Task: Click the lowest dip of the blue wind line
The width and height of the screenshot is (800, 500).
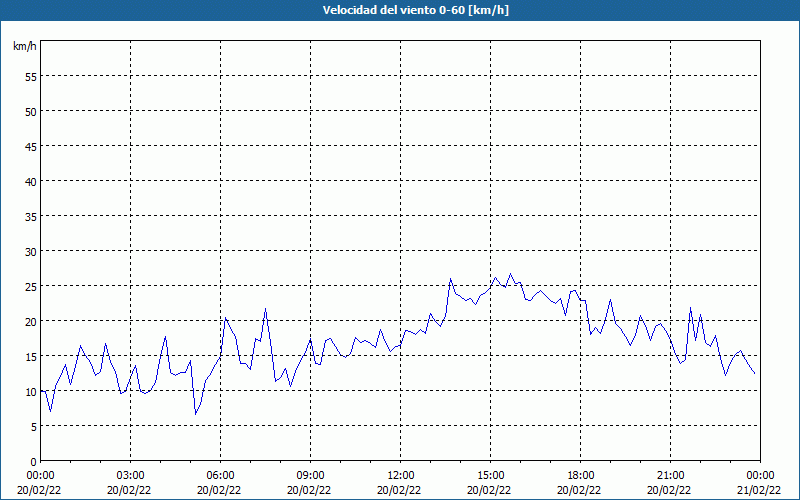Action: pyautogui.click(x=195, y=414)
